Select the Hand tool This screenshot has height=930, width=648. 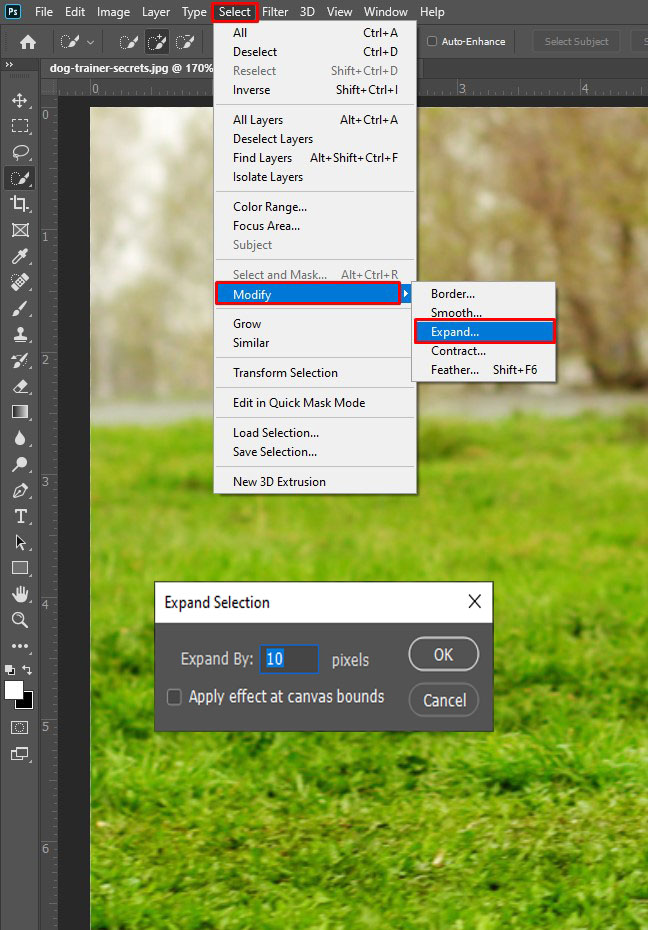(20, 594)
